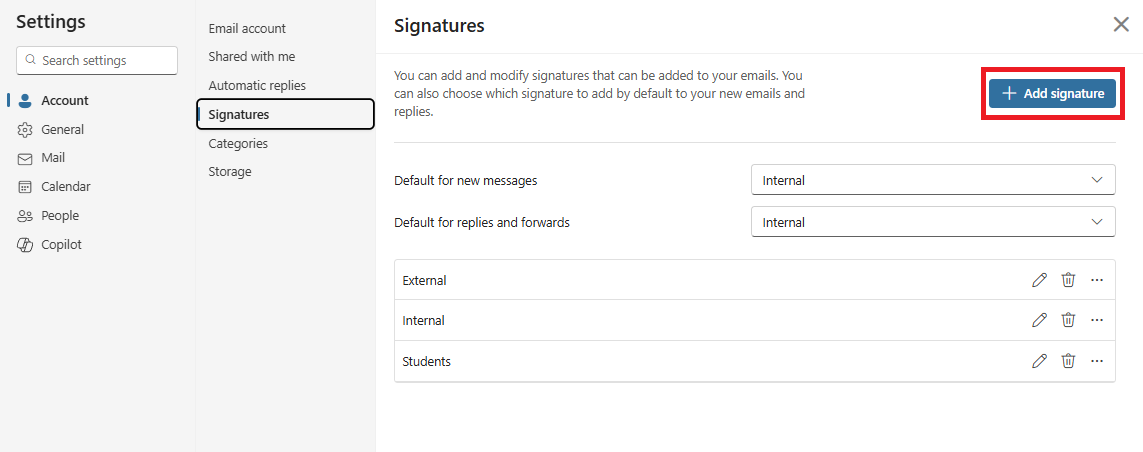The height and width of the screenshot is (452, 1143).
Task: Edit the Students signature with pencil icon
Action: coord(1039,361)
